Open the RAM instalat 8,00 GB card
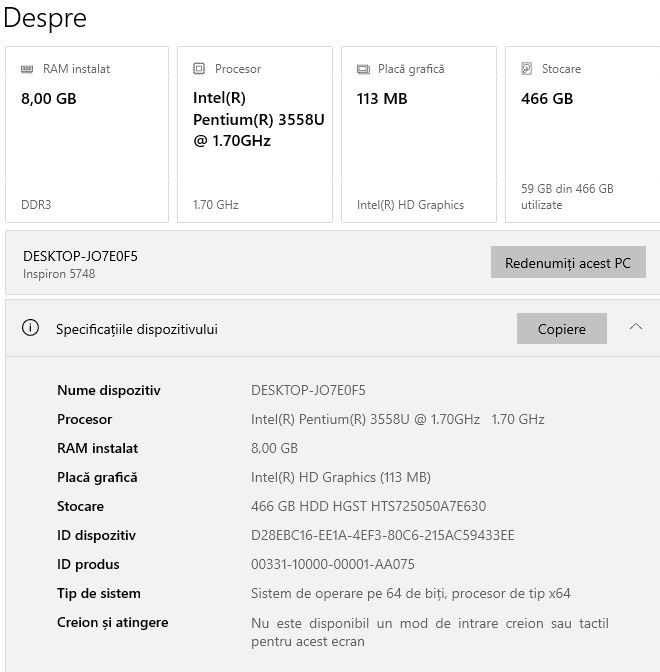 (x=87, y=135)
